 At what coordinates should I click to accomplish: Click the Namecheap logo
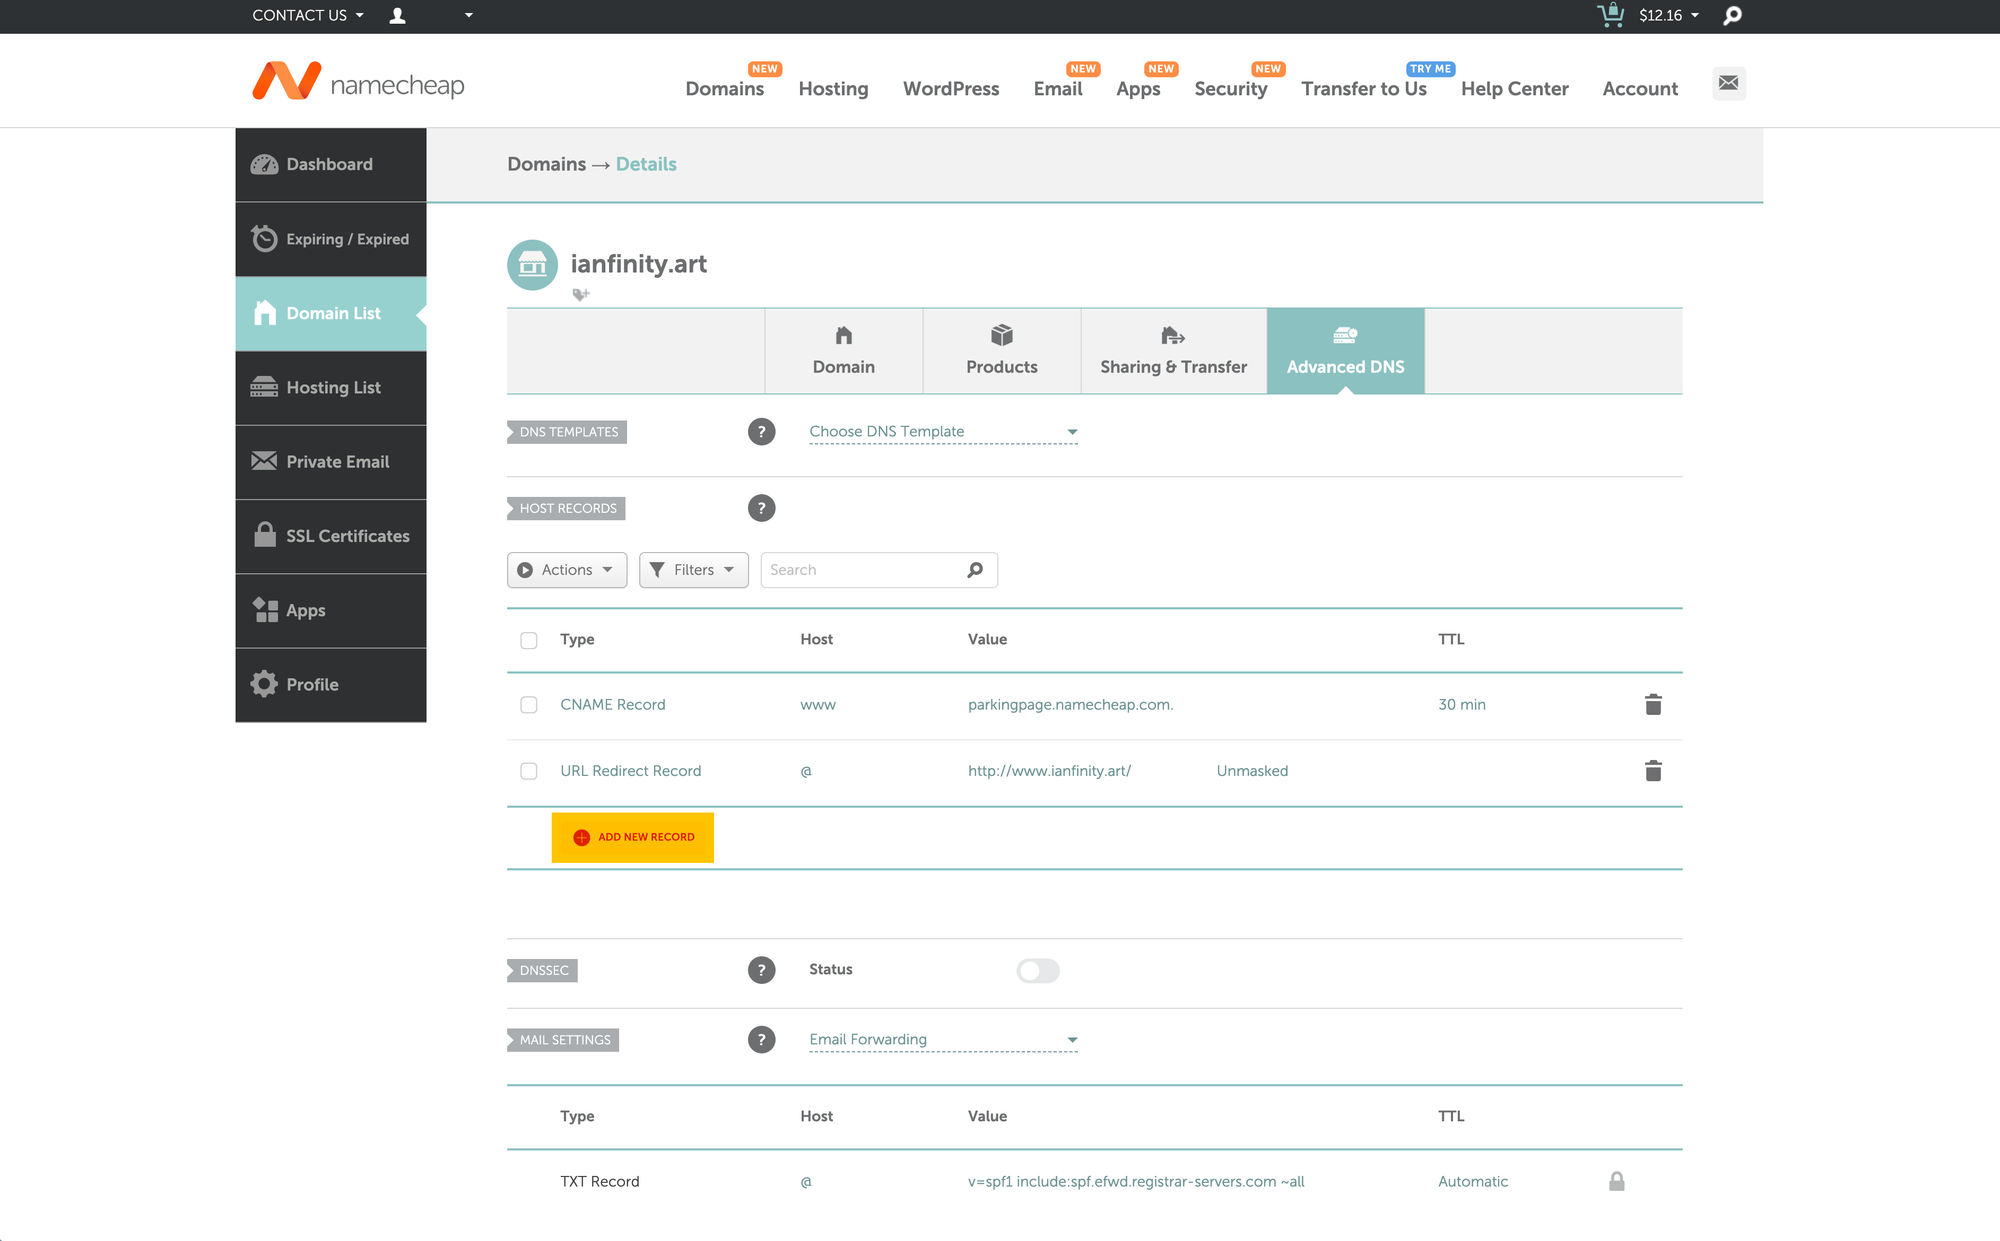tap(358, 82)
